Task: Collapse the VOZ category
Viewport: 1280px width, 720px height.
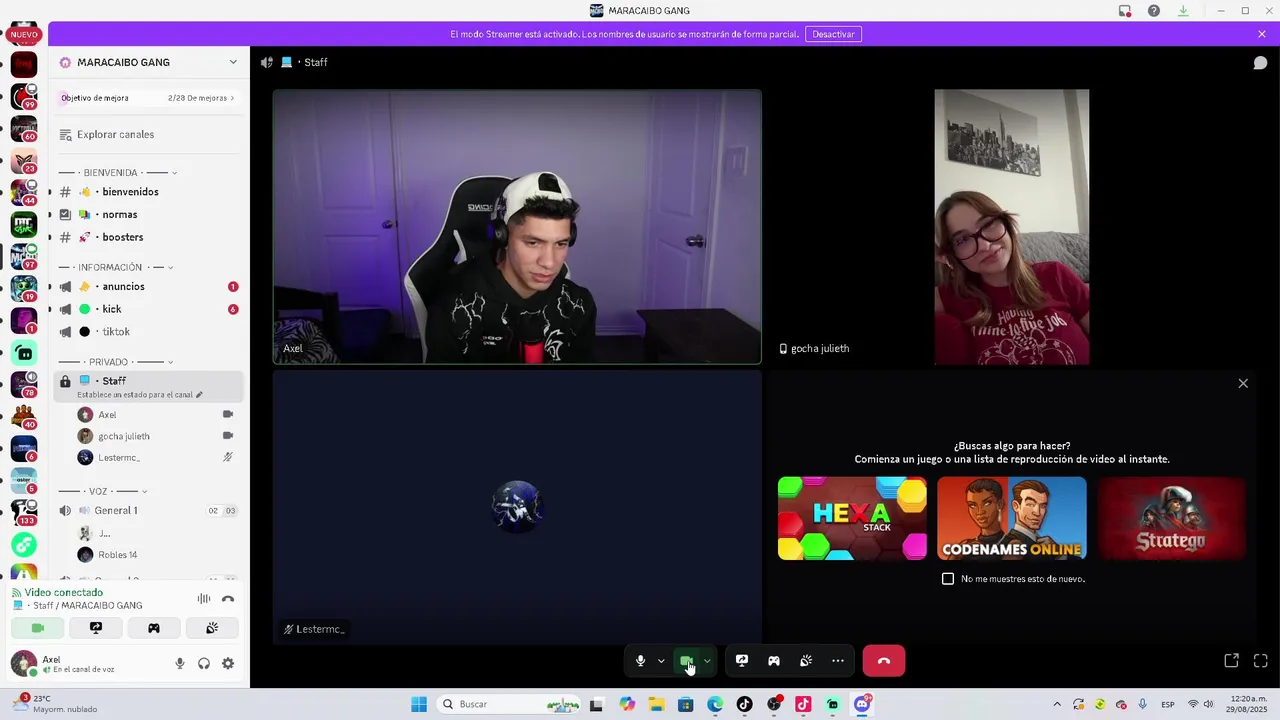Action: tap(103, 491)
